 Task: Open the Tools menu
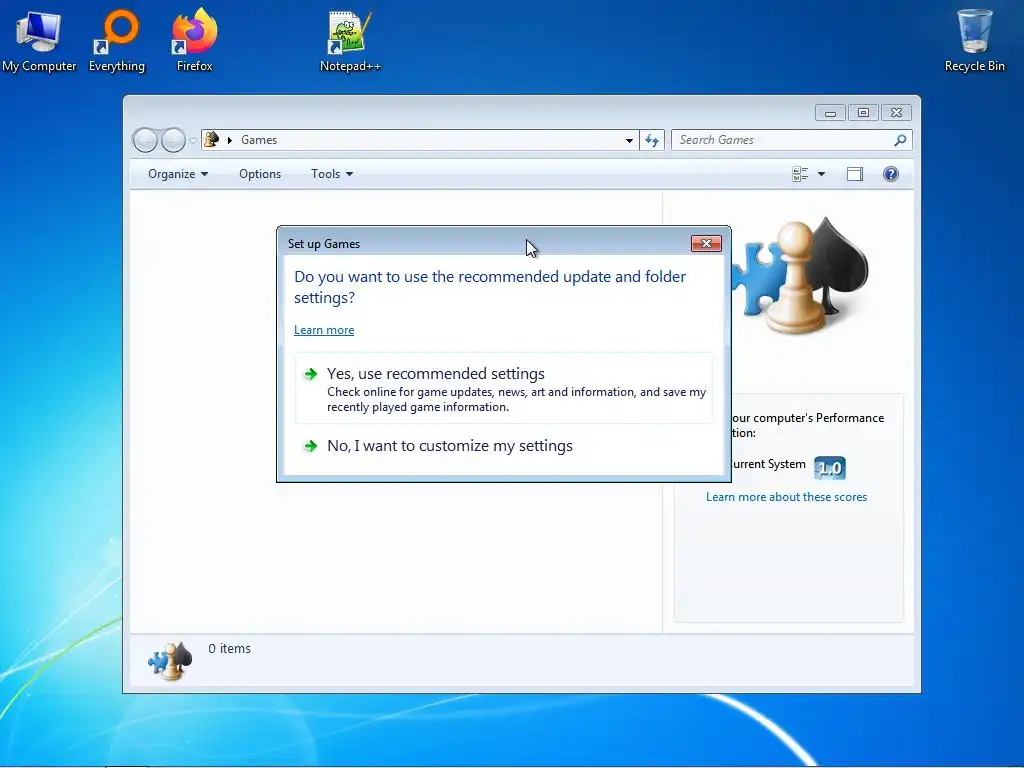(332, 174)
